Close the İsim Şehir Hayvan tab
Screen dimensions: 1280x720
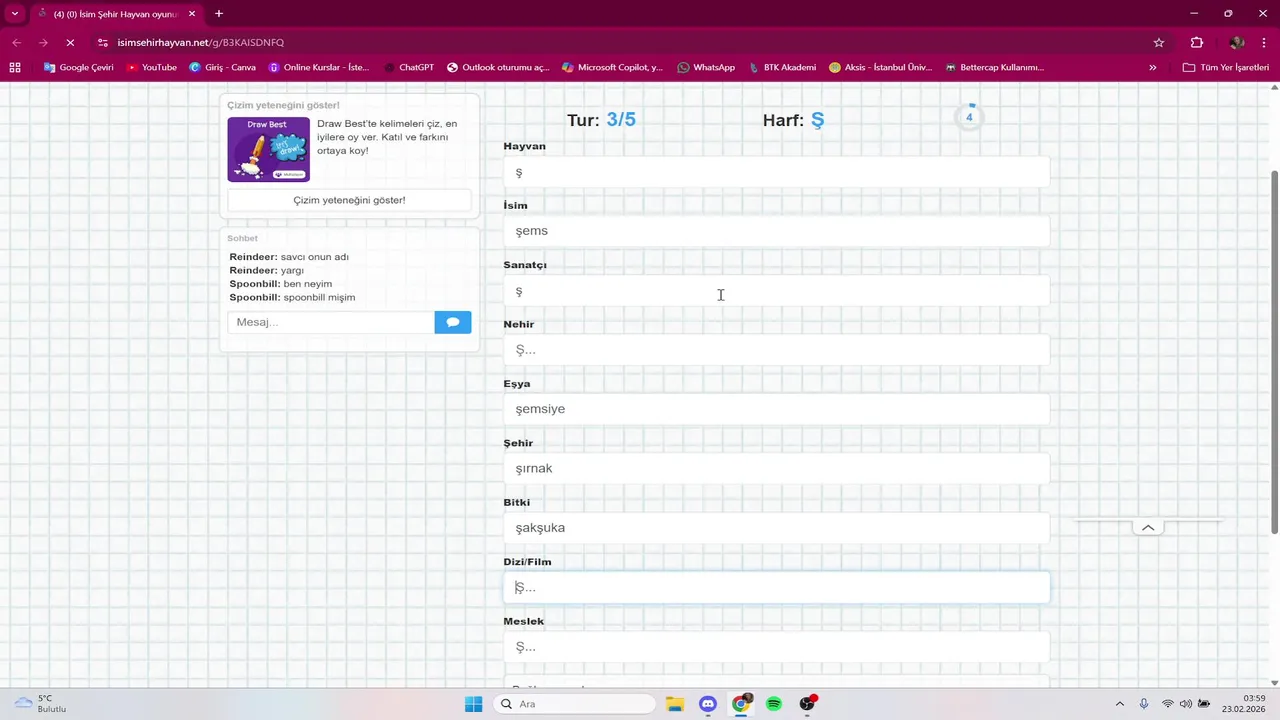[x=192, y=14]
